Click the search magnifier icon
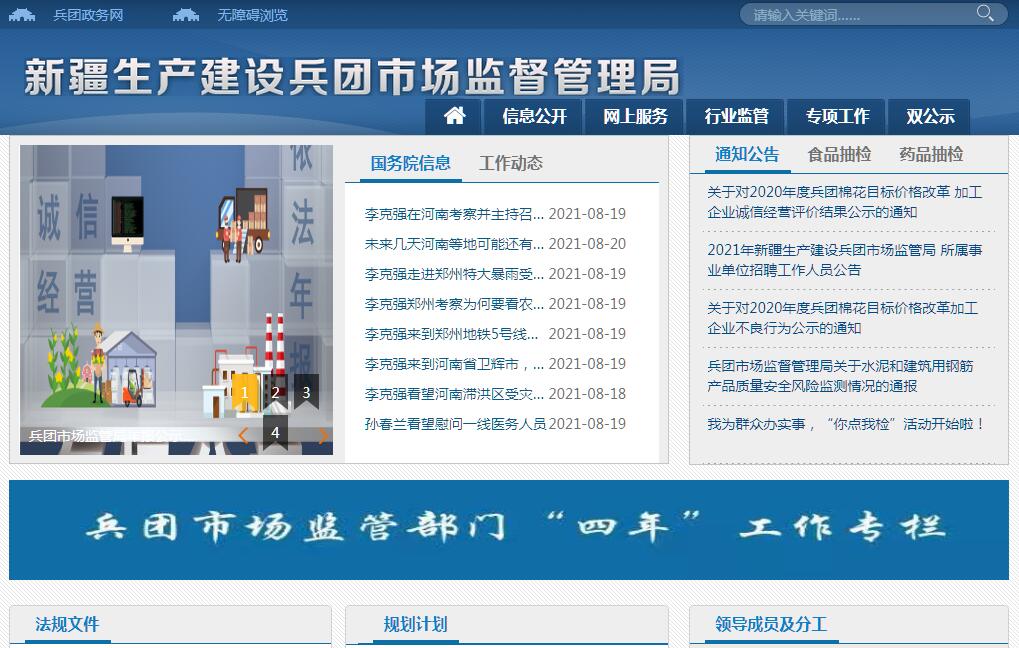Screen dimensions: 1019x648 click(985, 13)
